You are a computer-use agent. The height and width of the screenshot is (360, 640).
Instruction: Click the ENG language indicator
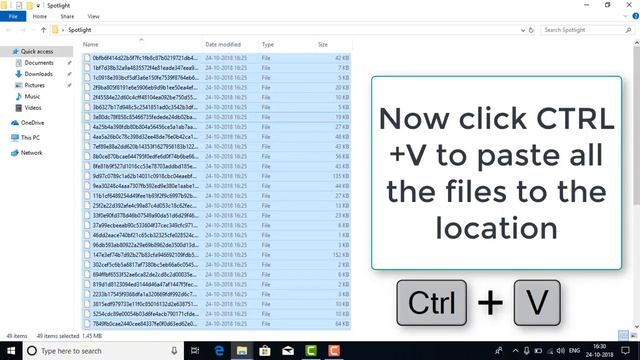tap(574, 351)
